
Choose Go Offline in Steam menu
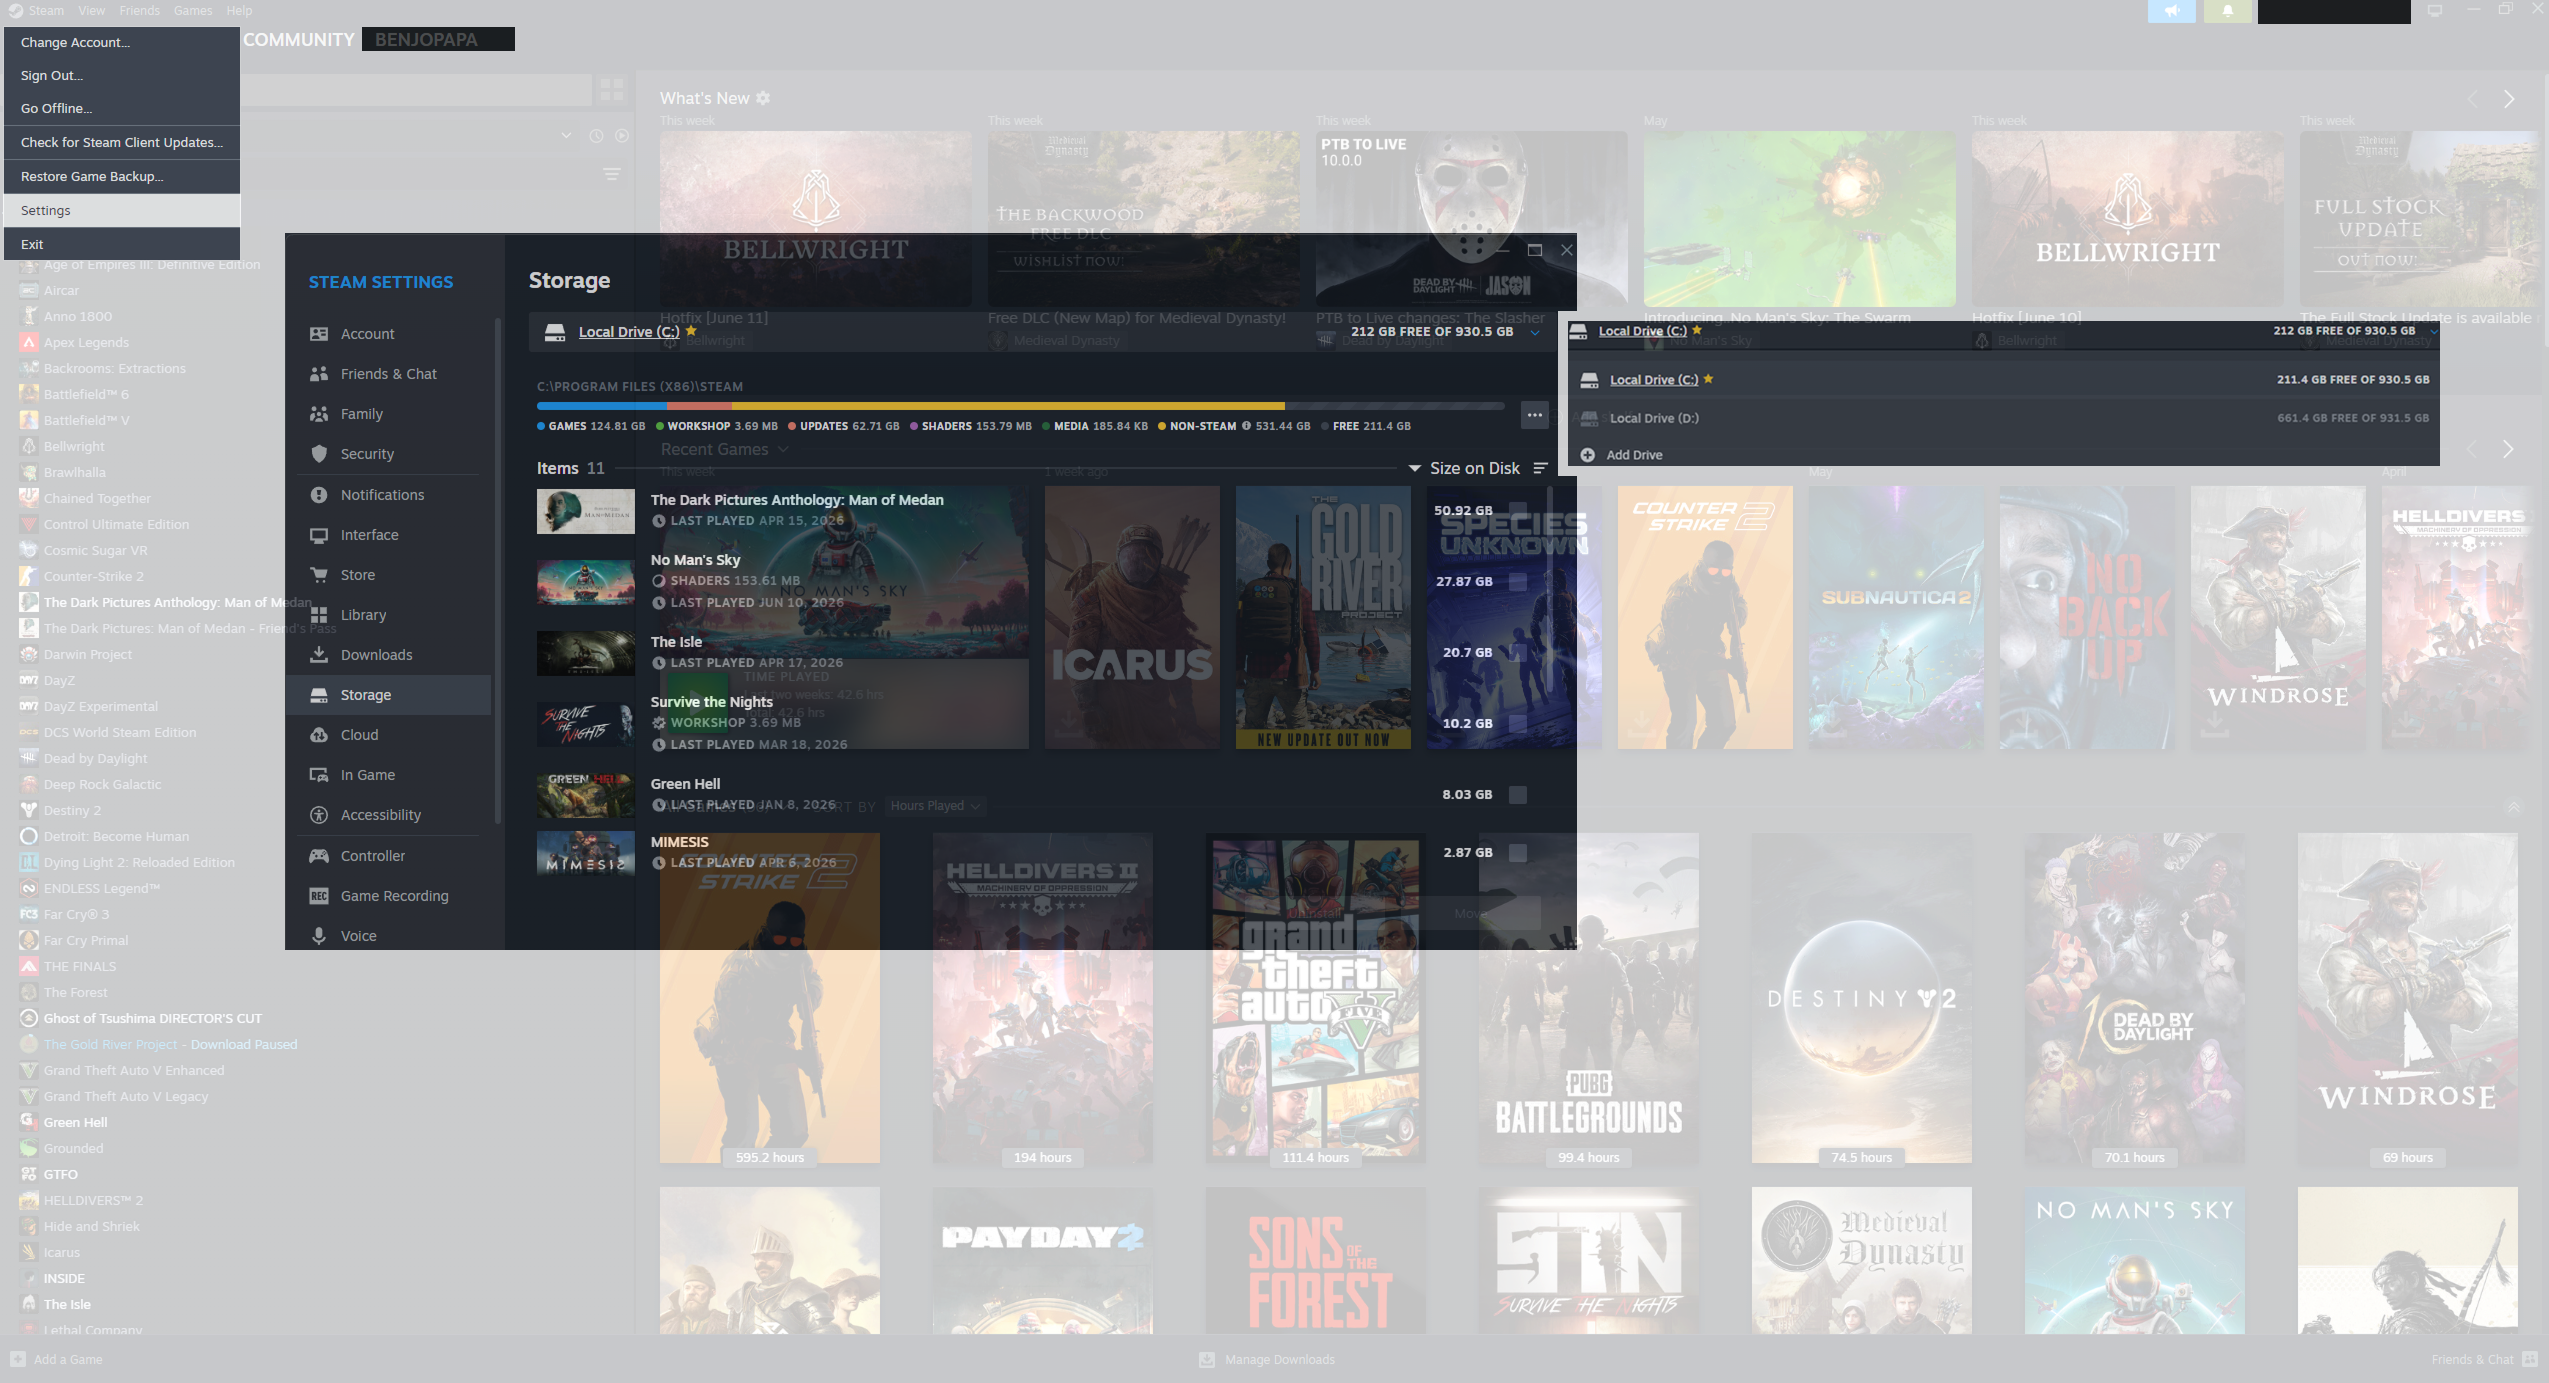coord(122,108)
